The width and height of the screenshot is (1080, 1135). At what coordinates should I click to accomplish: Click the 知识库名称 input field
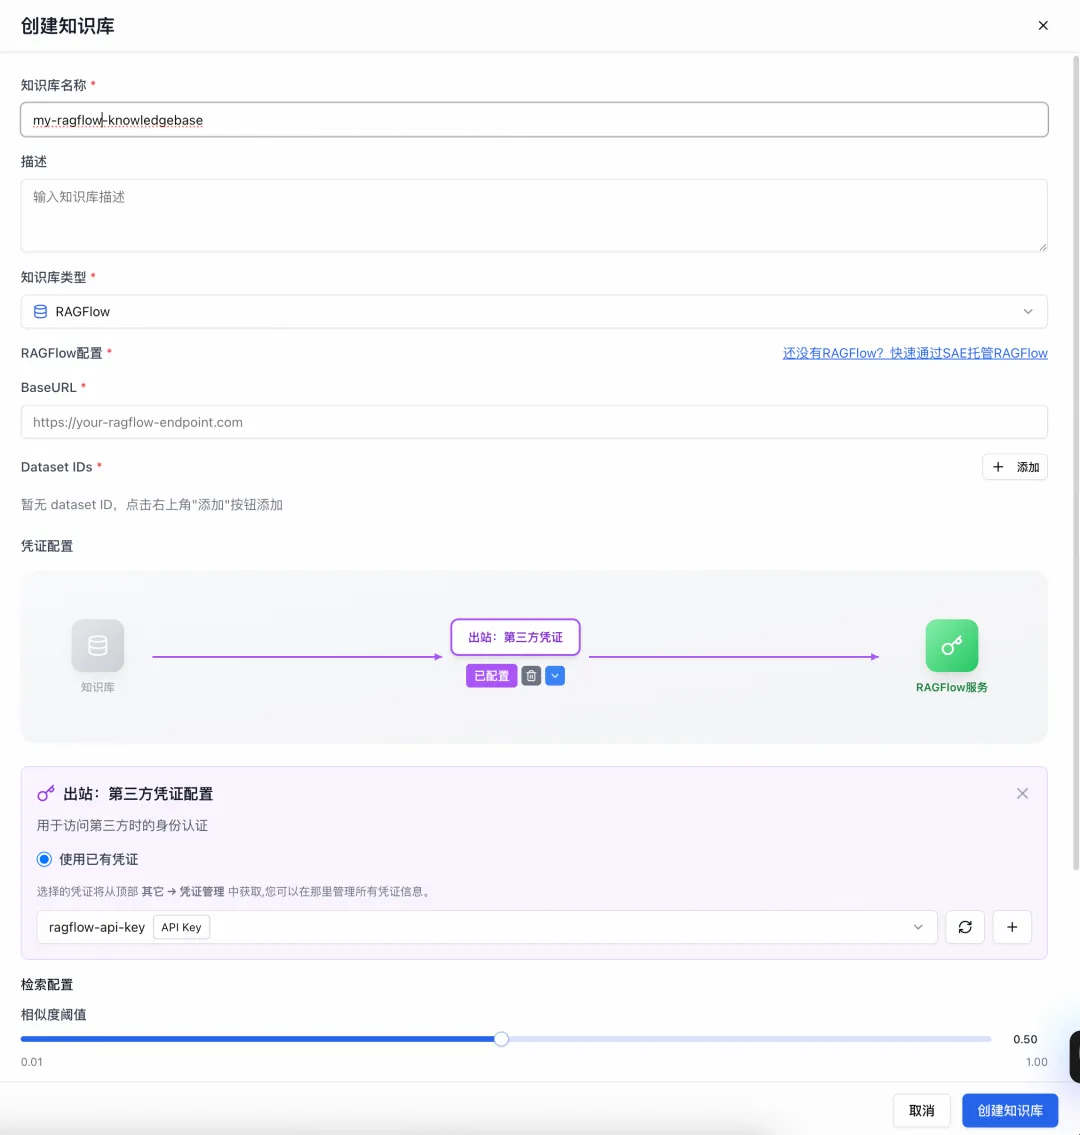click(534, 119)
